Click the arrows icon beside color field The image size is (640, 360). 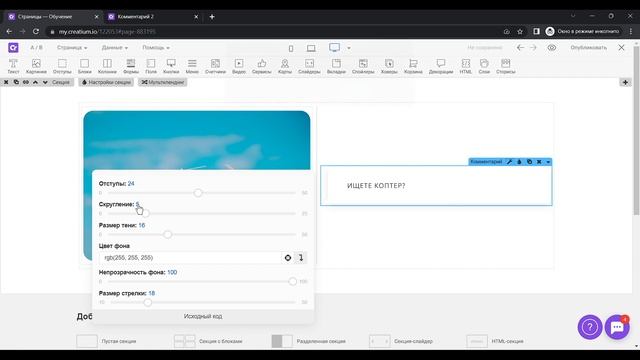[x=301, y=258]
